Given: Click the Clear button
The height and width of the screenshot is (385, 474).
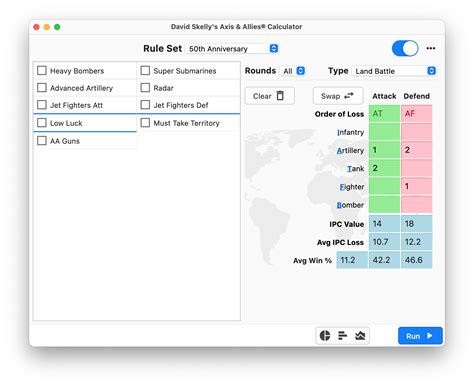Looking at the screenshot, I should (x=270, y=96).
